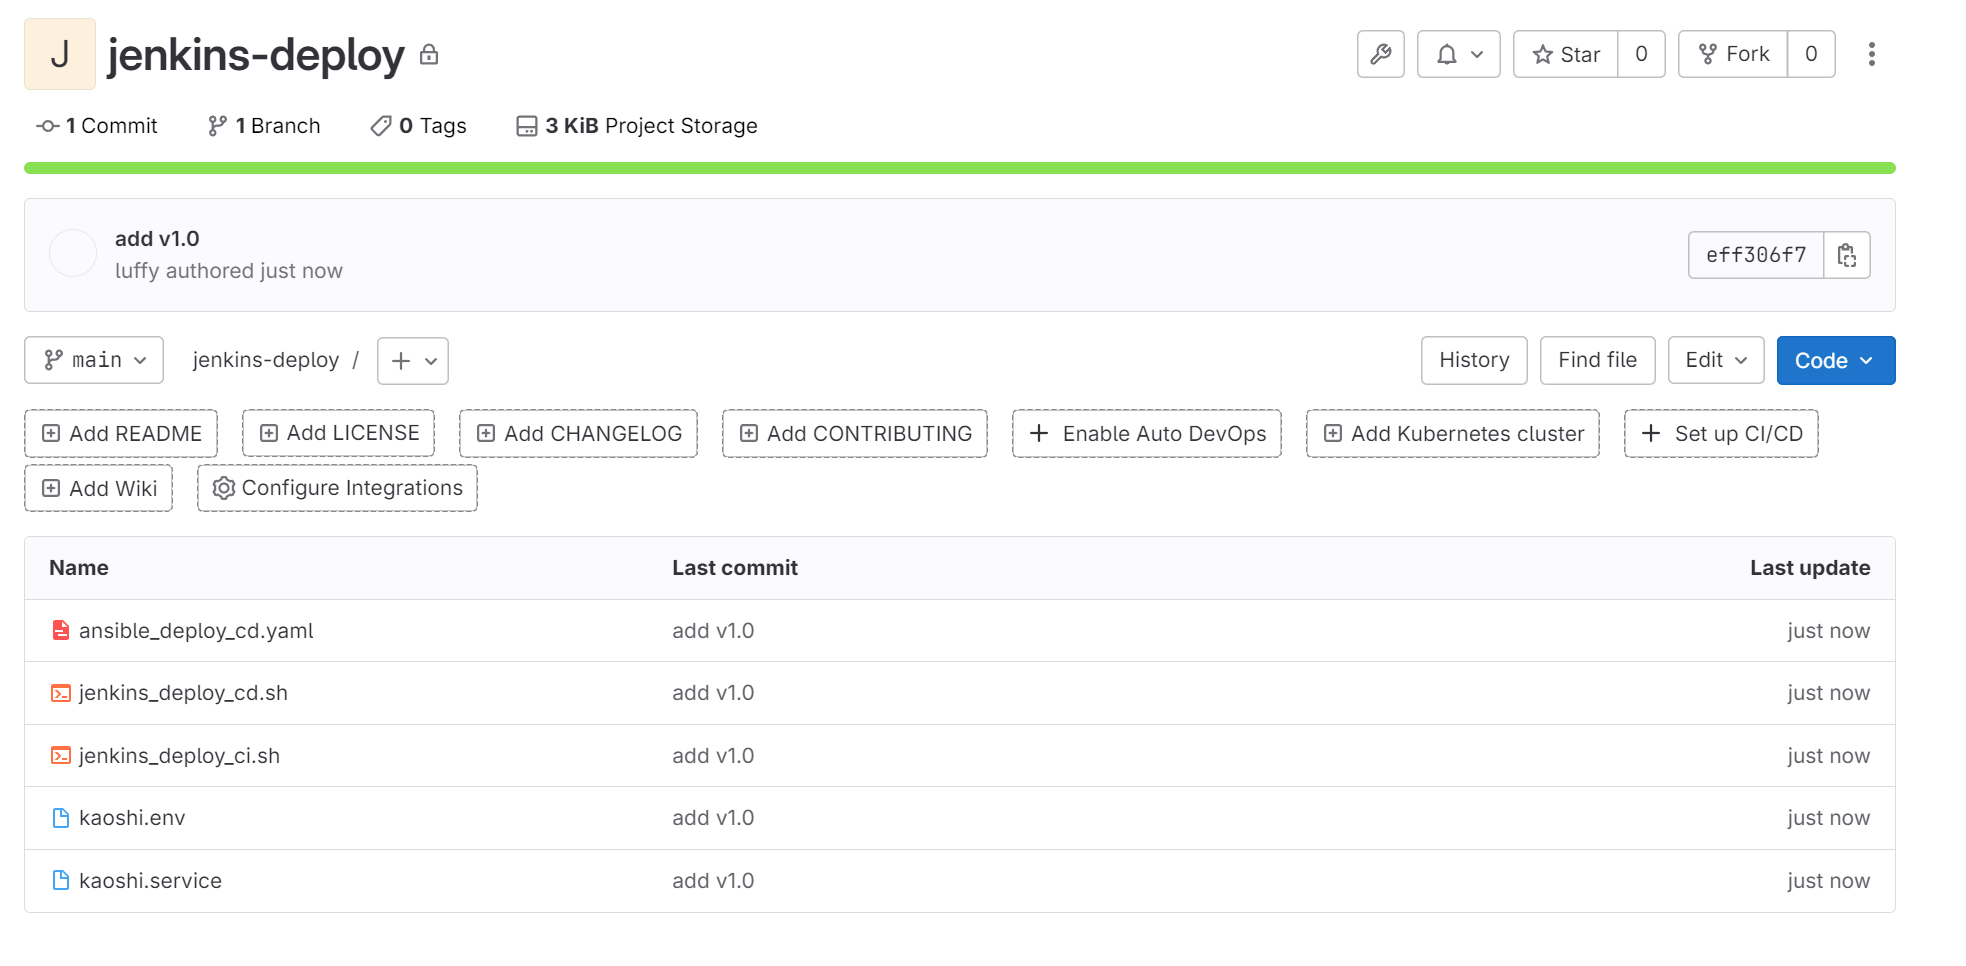The image size is (1966, 966).
Task: Click 'add v1.0' commit in kaoshi.service row
Action: 713,881
